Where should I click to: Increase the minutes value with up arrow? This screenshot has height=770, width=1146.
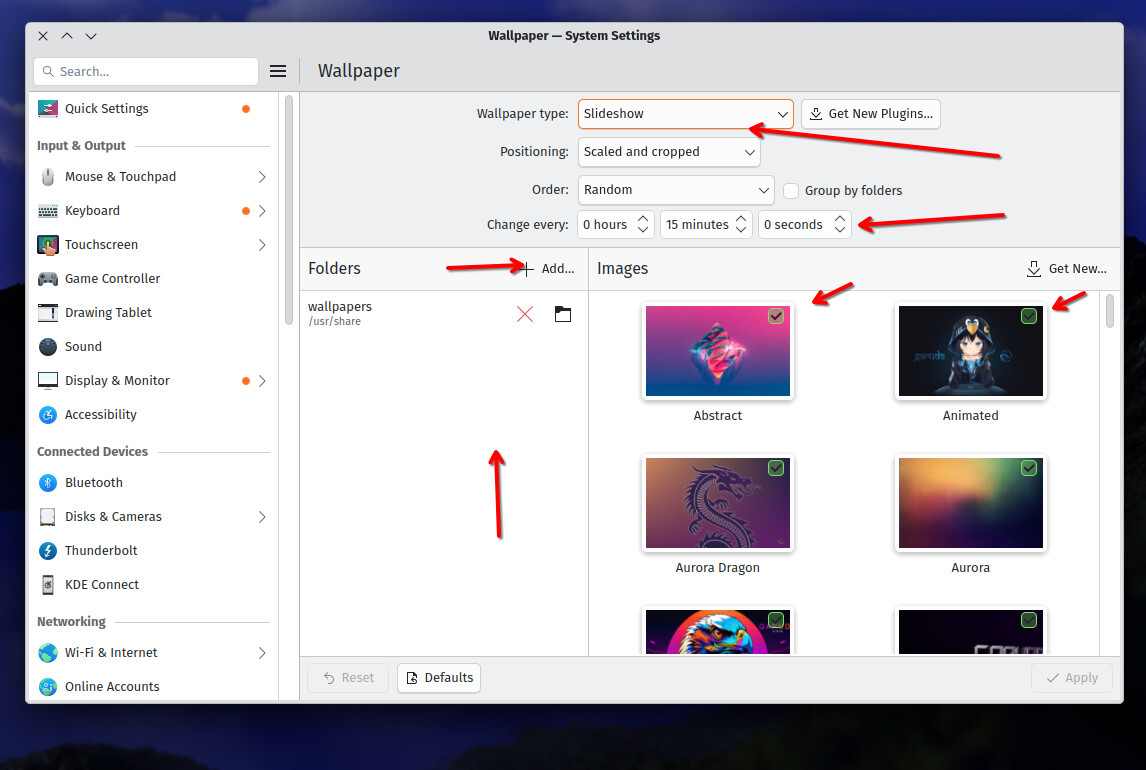pos(741,218)
